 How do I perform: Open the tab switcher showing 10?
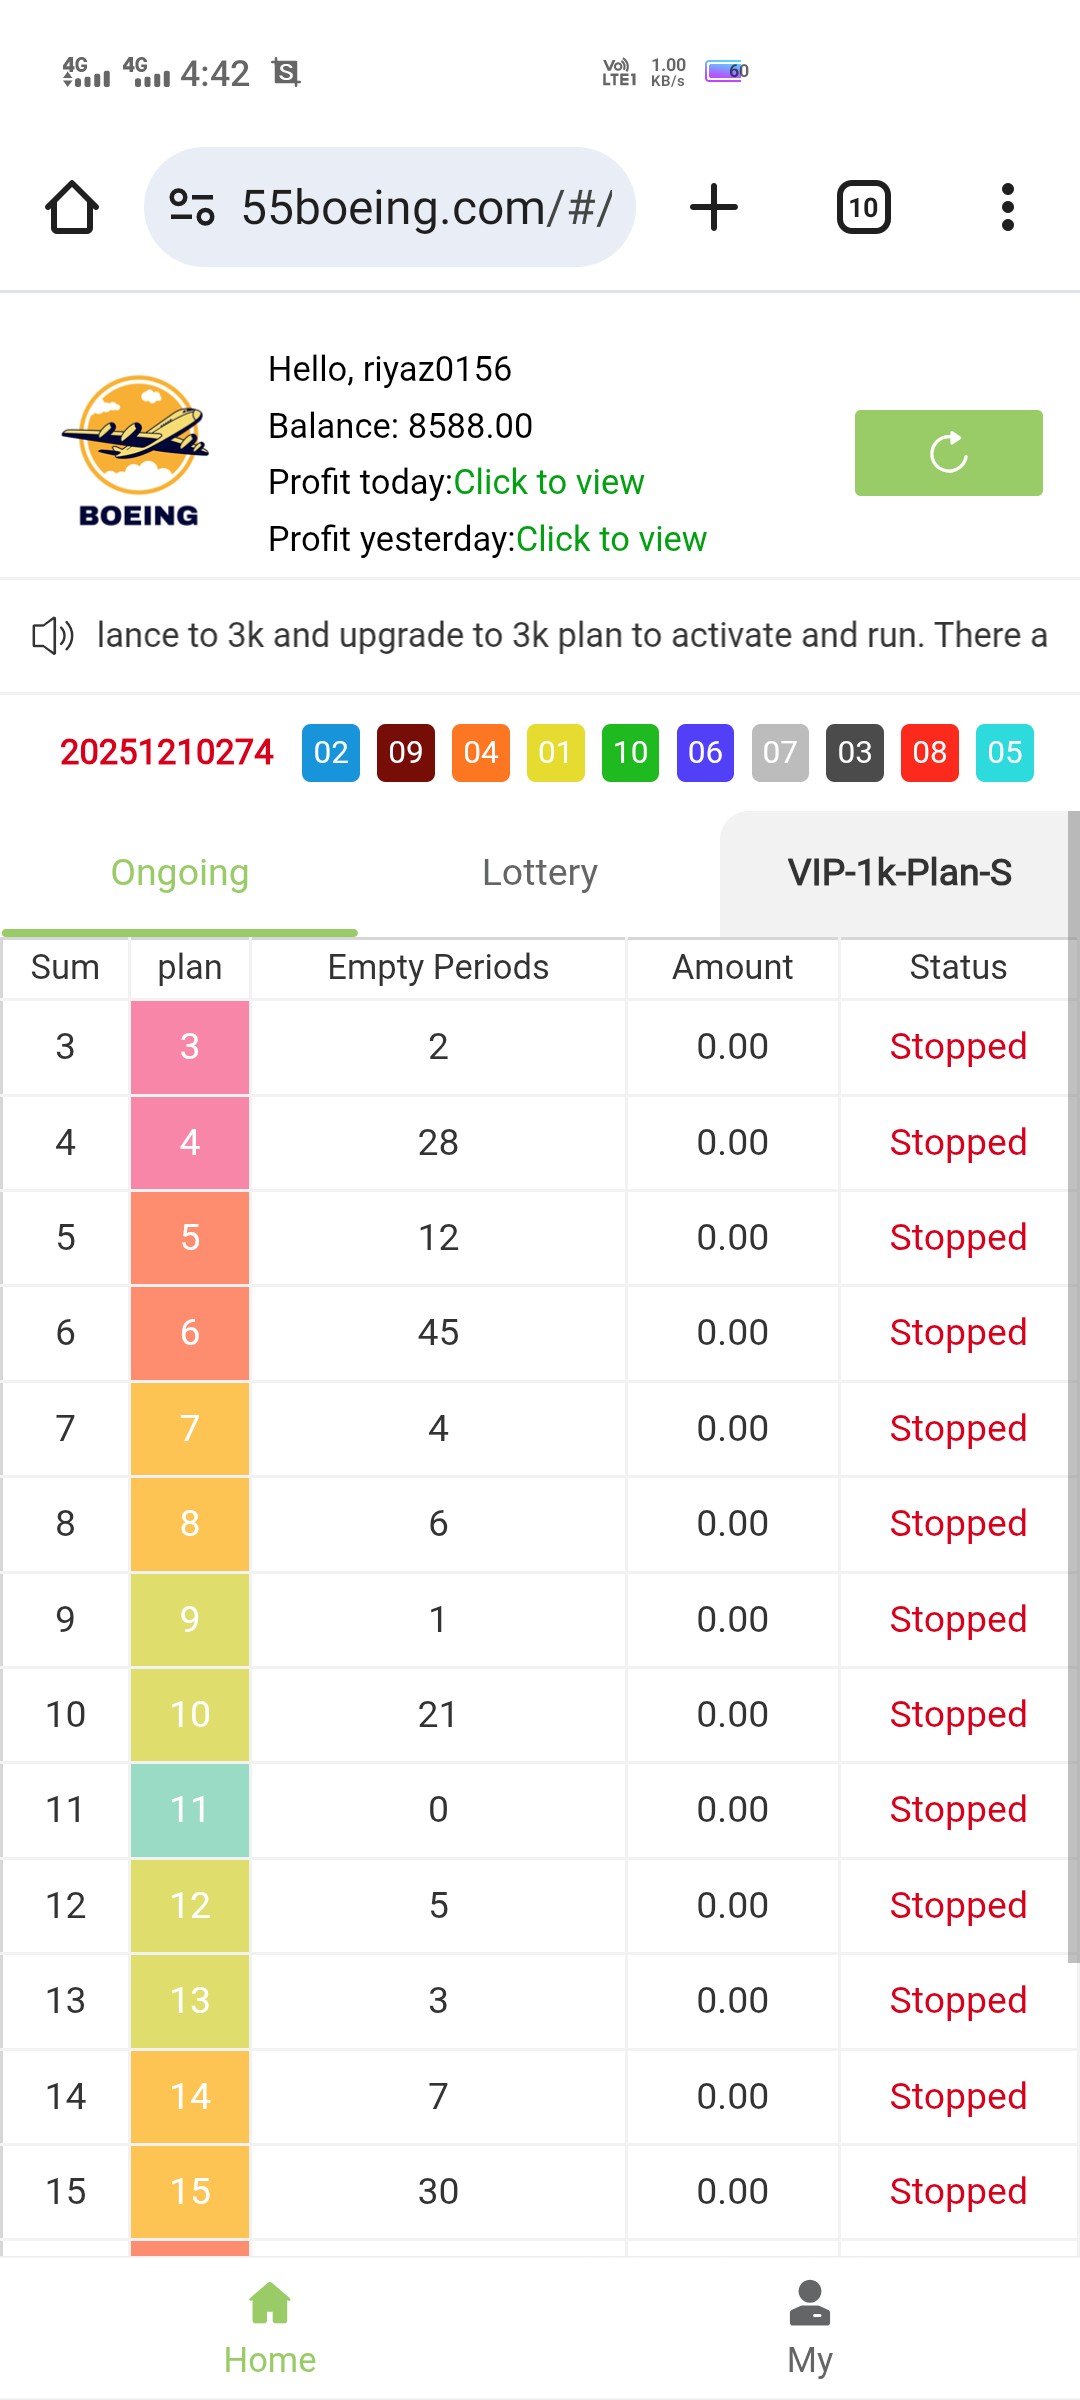pyautogui.click(x=863, y=208)
